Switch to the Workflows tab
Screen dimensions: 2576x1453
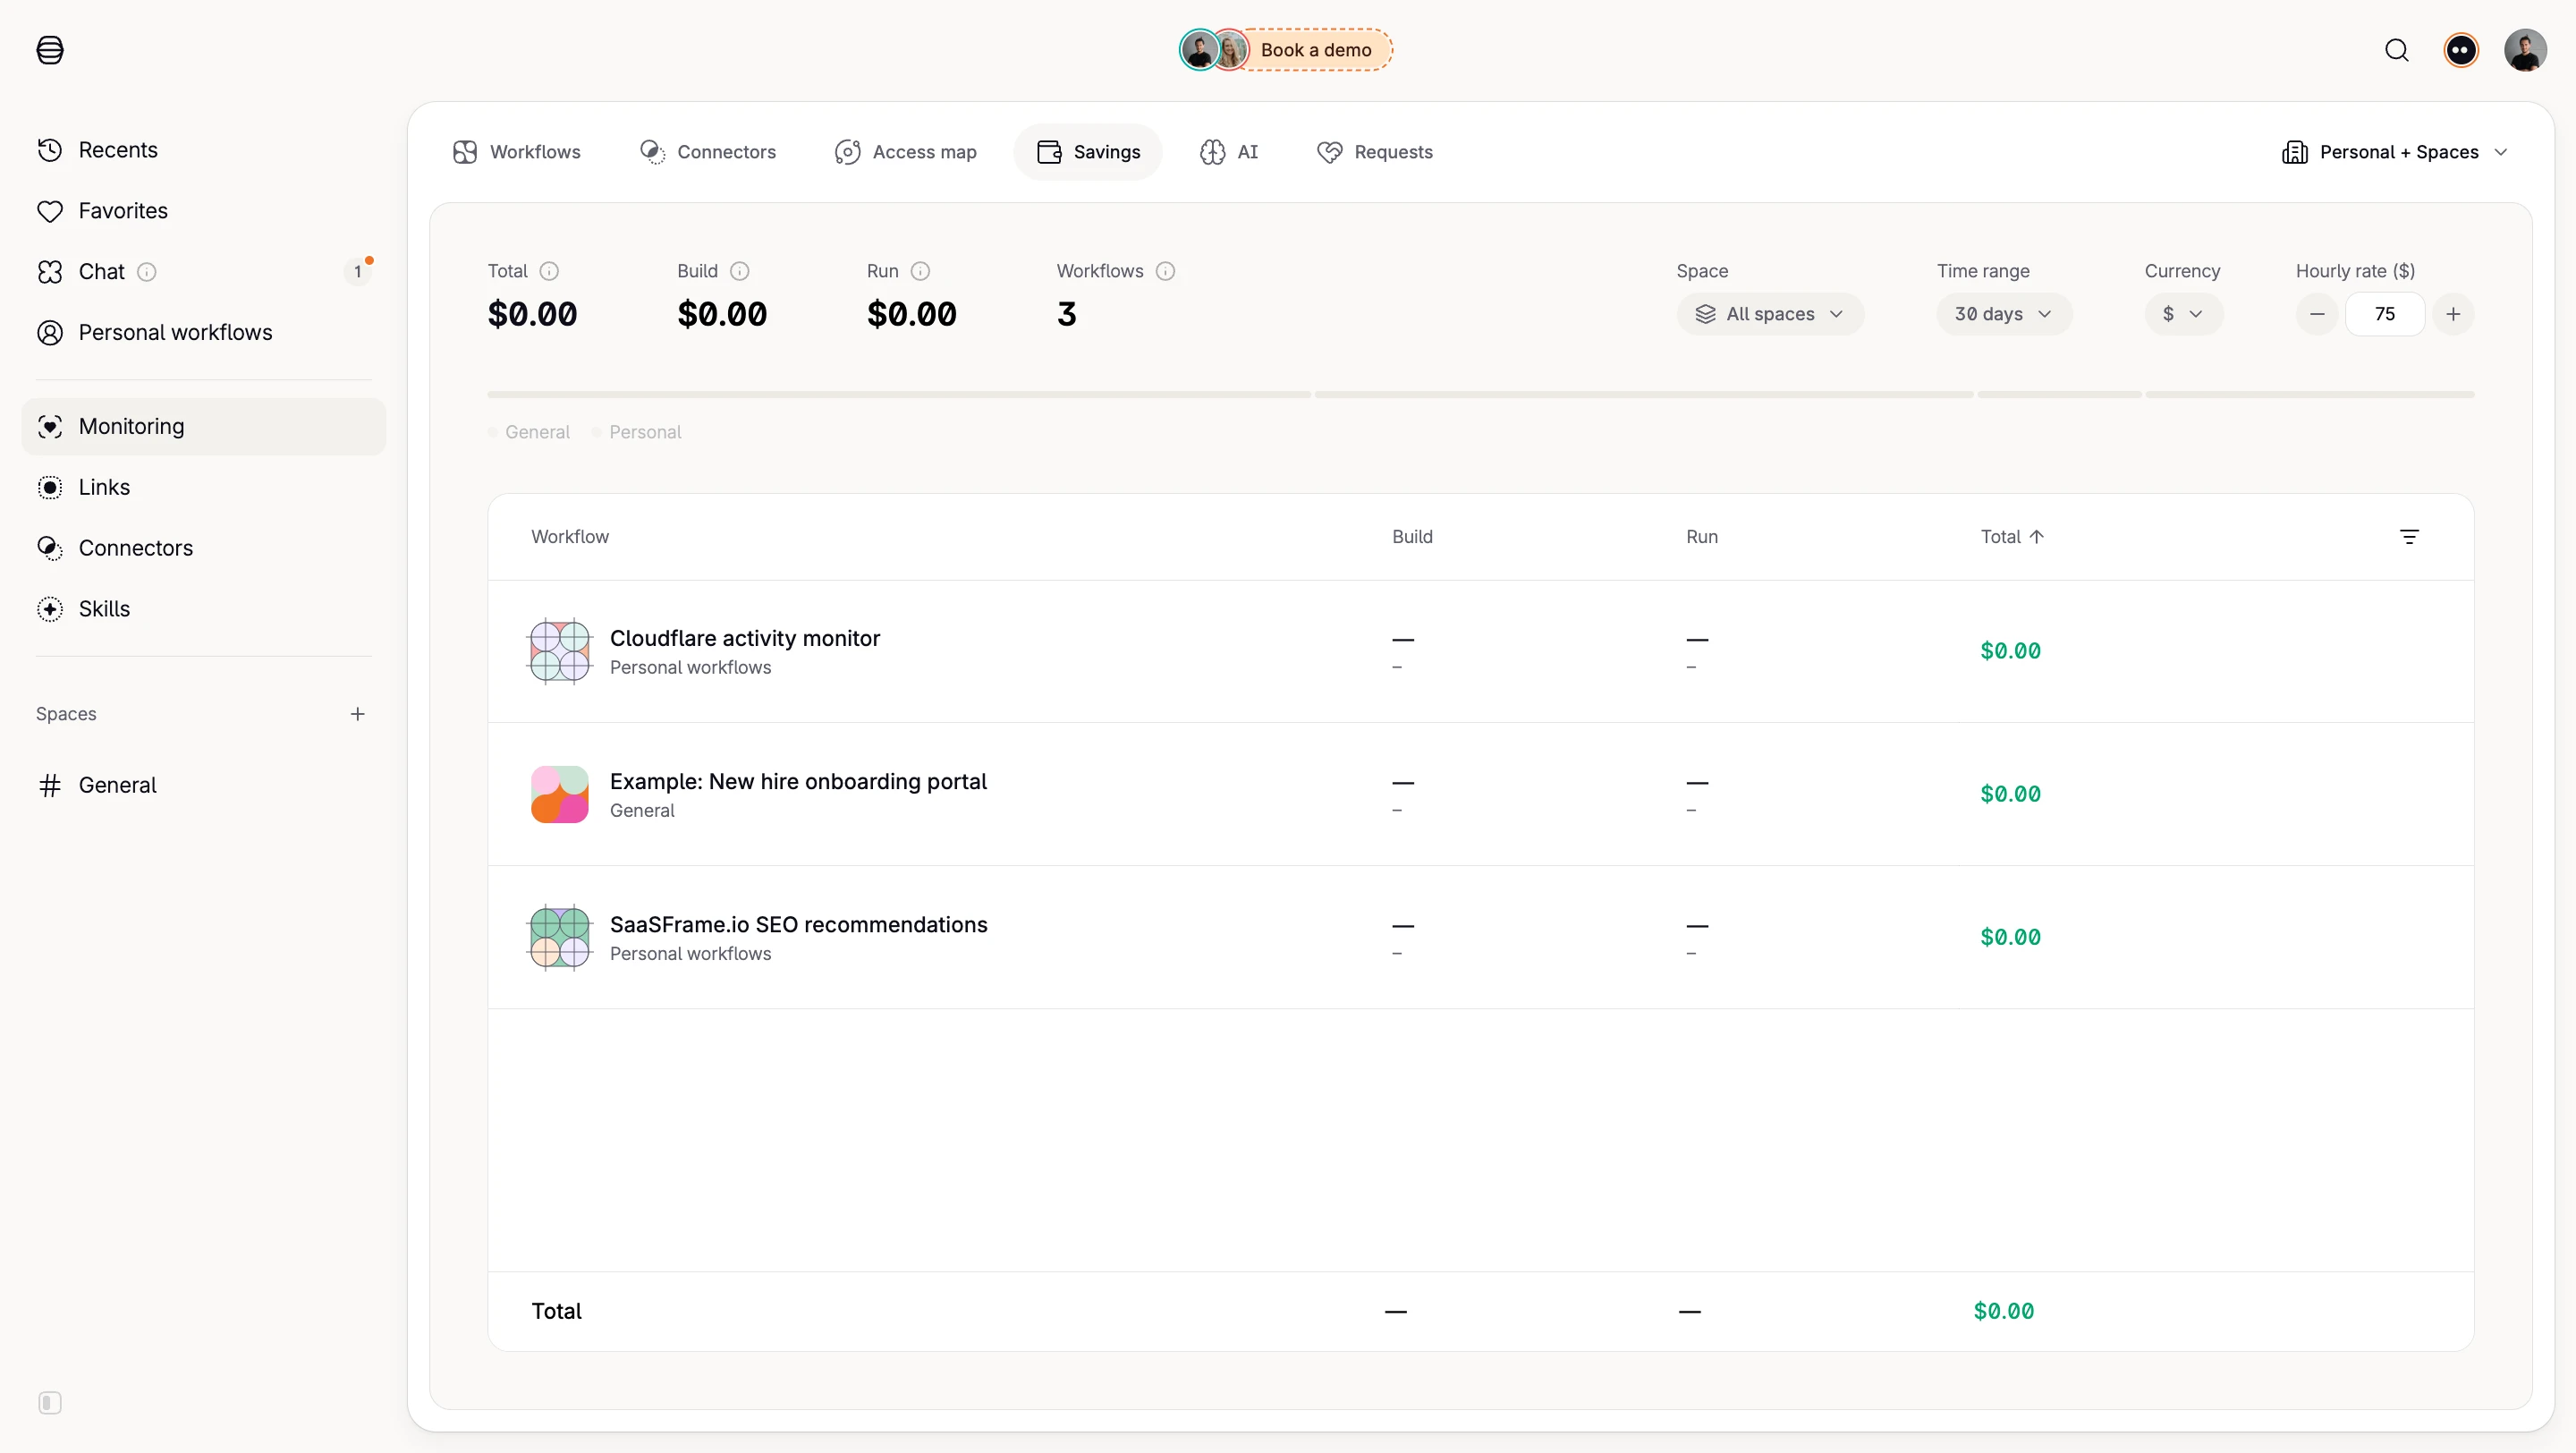(517, 152)
